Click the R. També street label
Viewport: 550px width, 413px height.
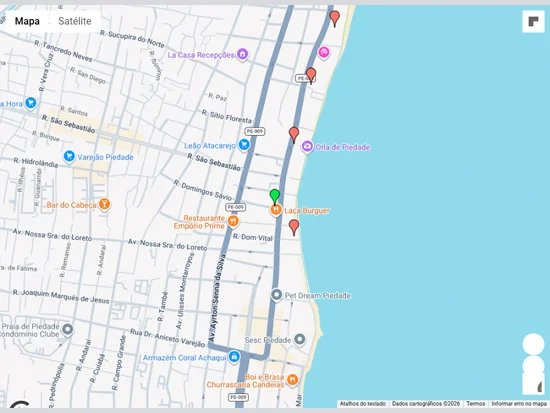click(162, 306)
